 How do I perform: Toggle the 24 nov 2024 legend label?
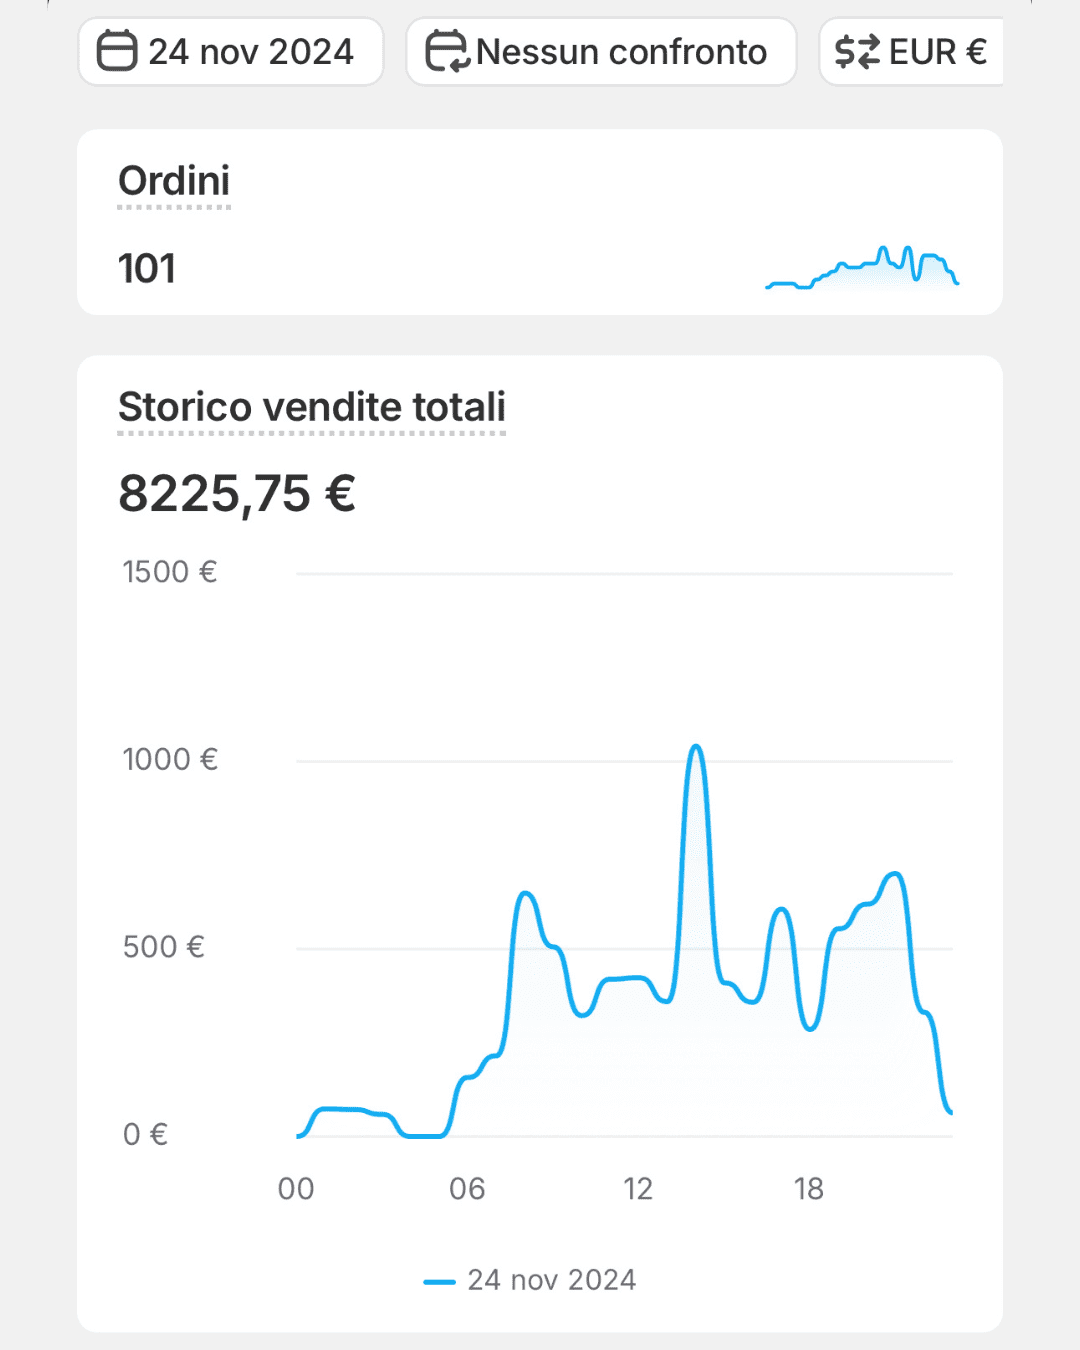pos(552,1280)
